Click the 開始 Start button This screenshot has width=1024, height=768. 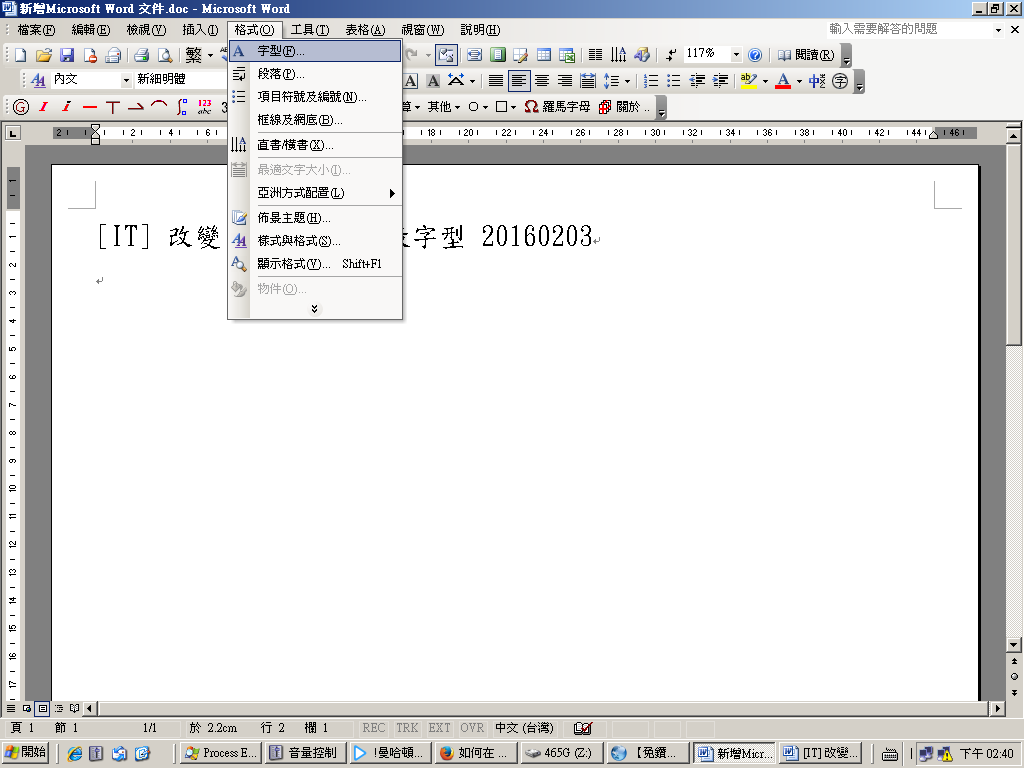coord(26,752)
